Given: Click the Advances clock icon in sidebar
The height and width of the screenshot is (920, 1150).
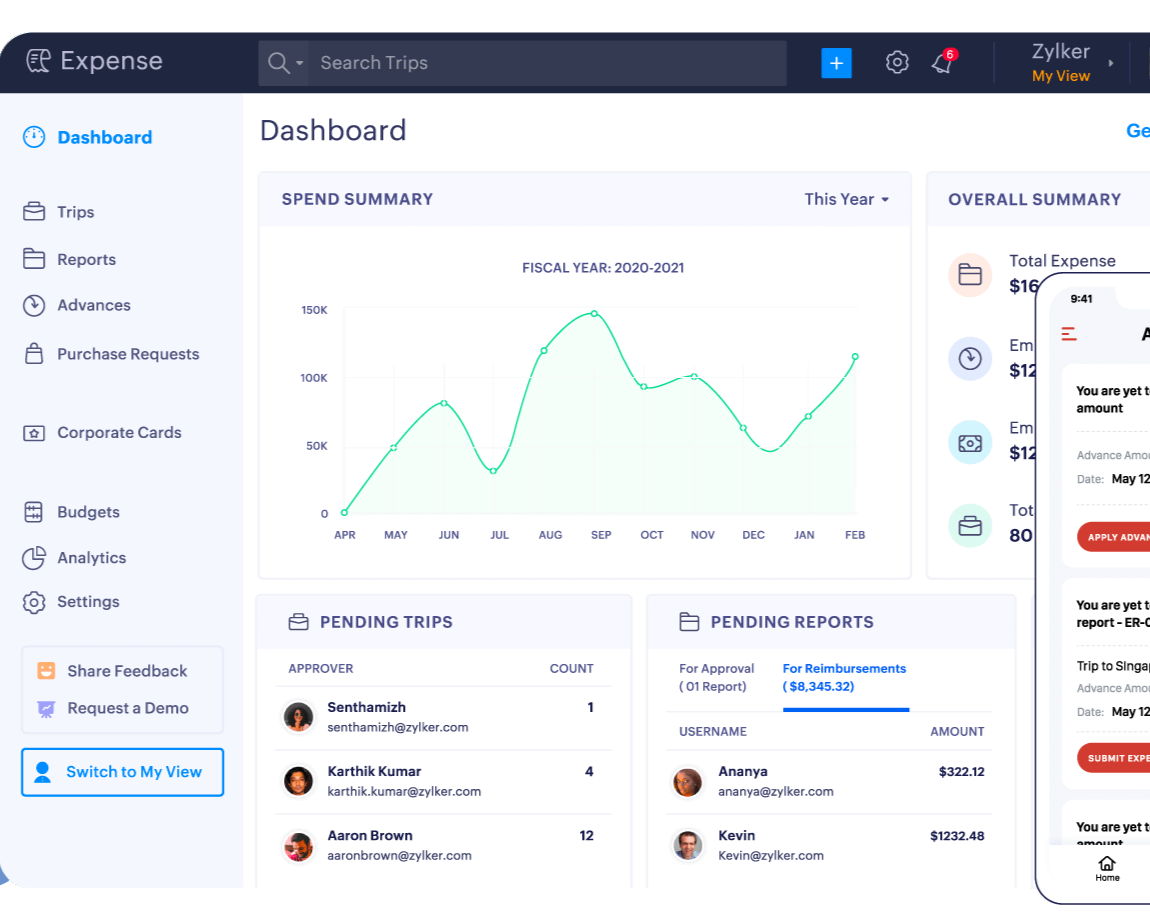Looking at the screenshot, I should point(34,306).
